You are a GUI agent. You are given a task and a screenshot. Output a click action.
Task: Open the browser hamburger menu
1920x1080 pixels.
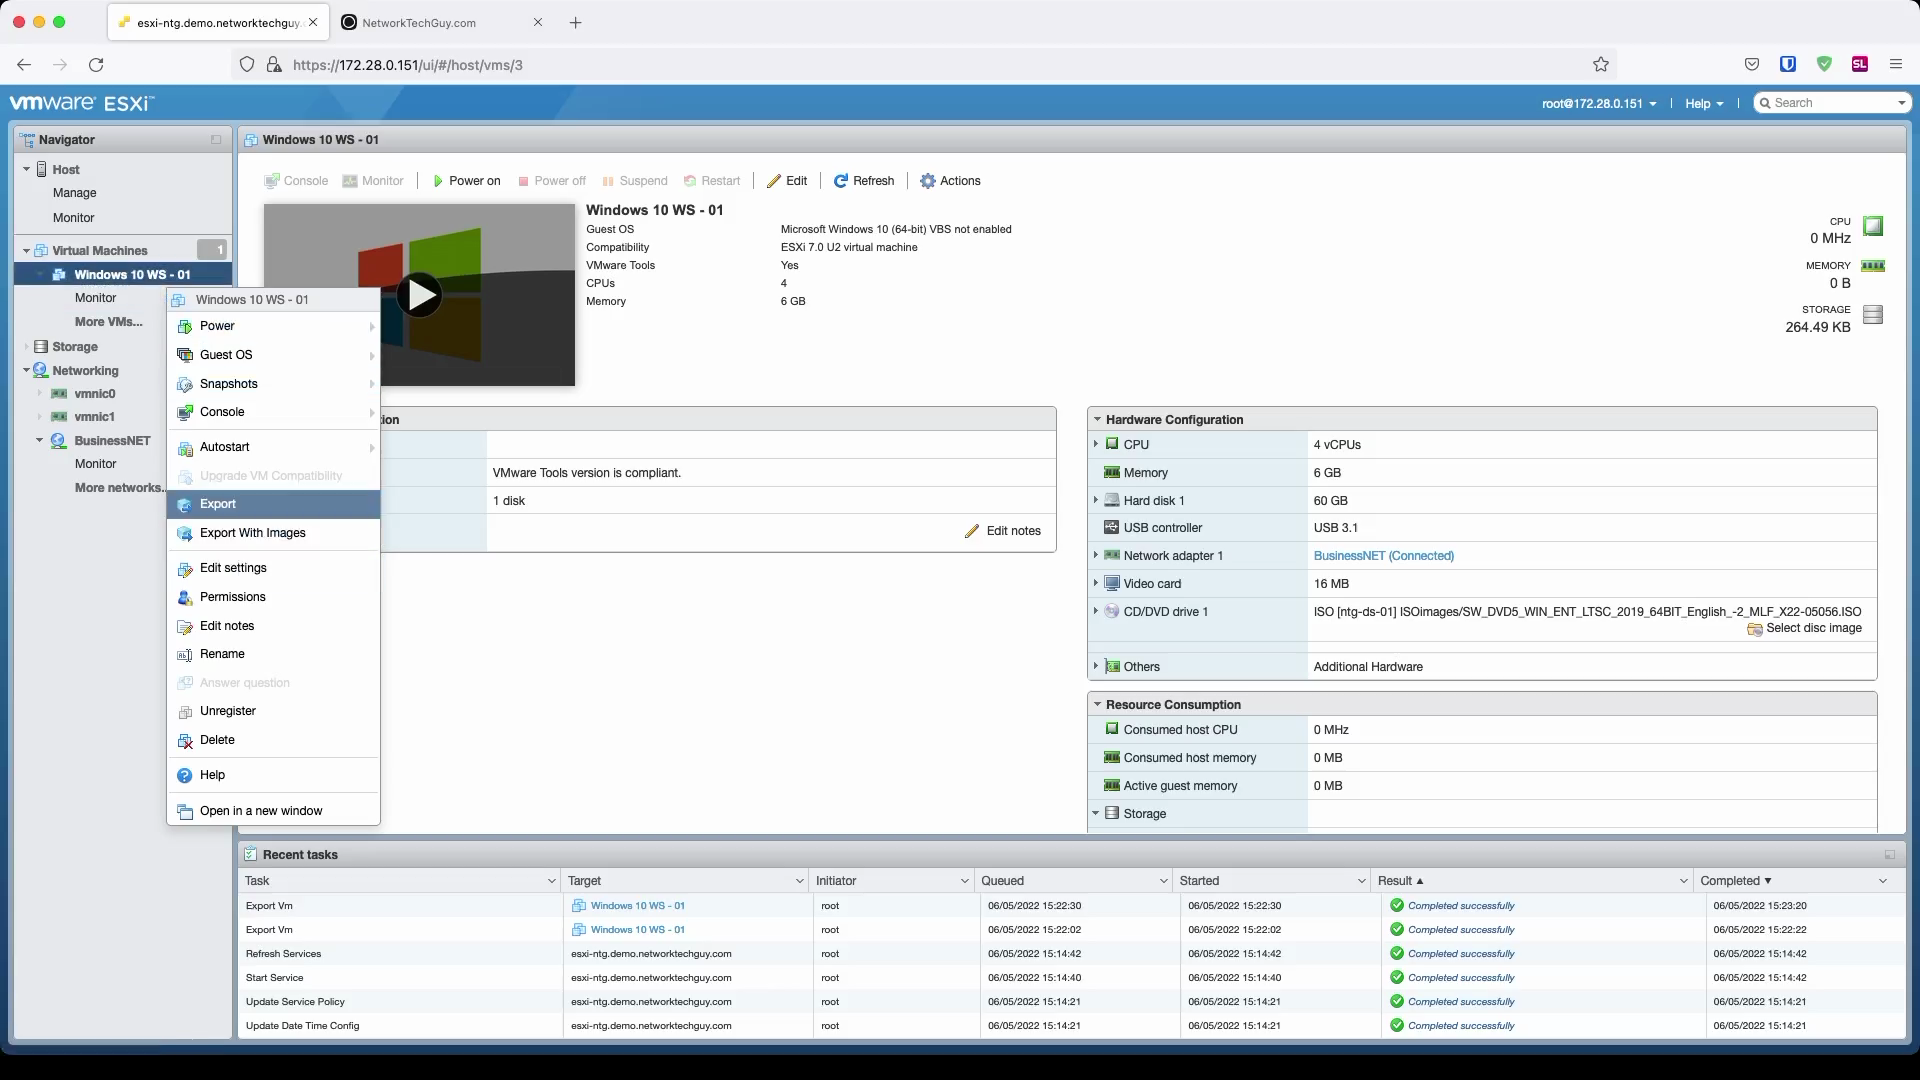(x=1896, y=65)
